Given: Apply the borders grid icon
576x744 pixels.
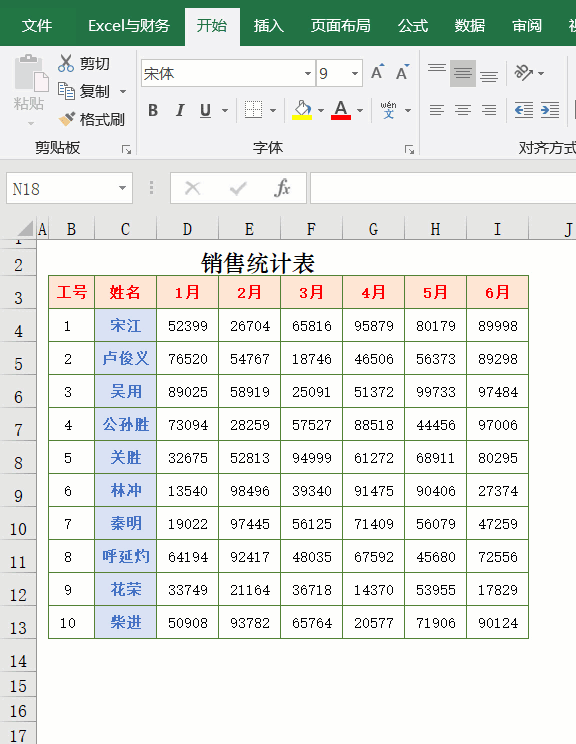Looking at the screenshot, I should pyautogui.click(x=253, y=110).
